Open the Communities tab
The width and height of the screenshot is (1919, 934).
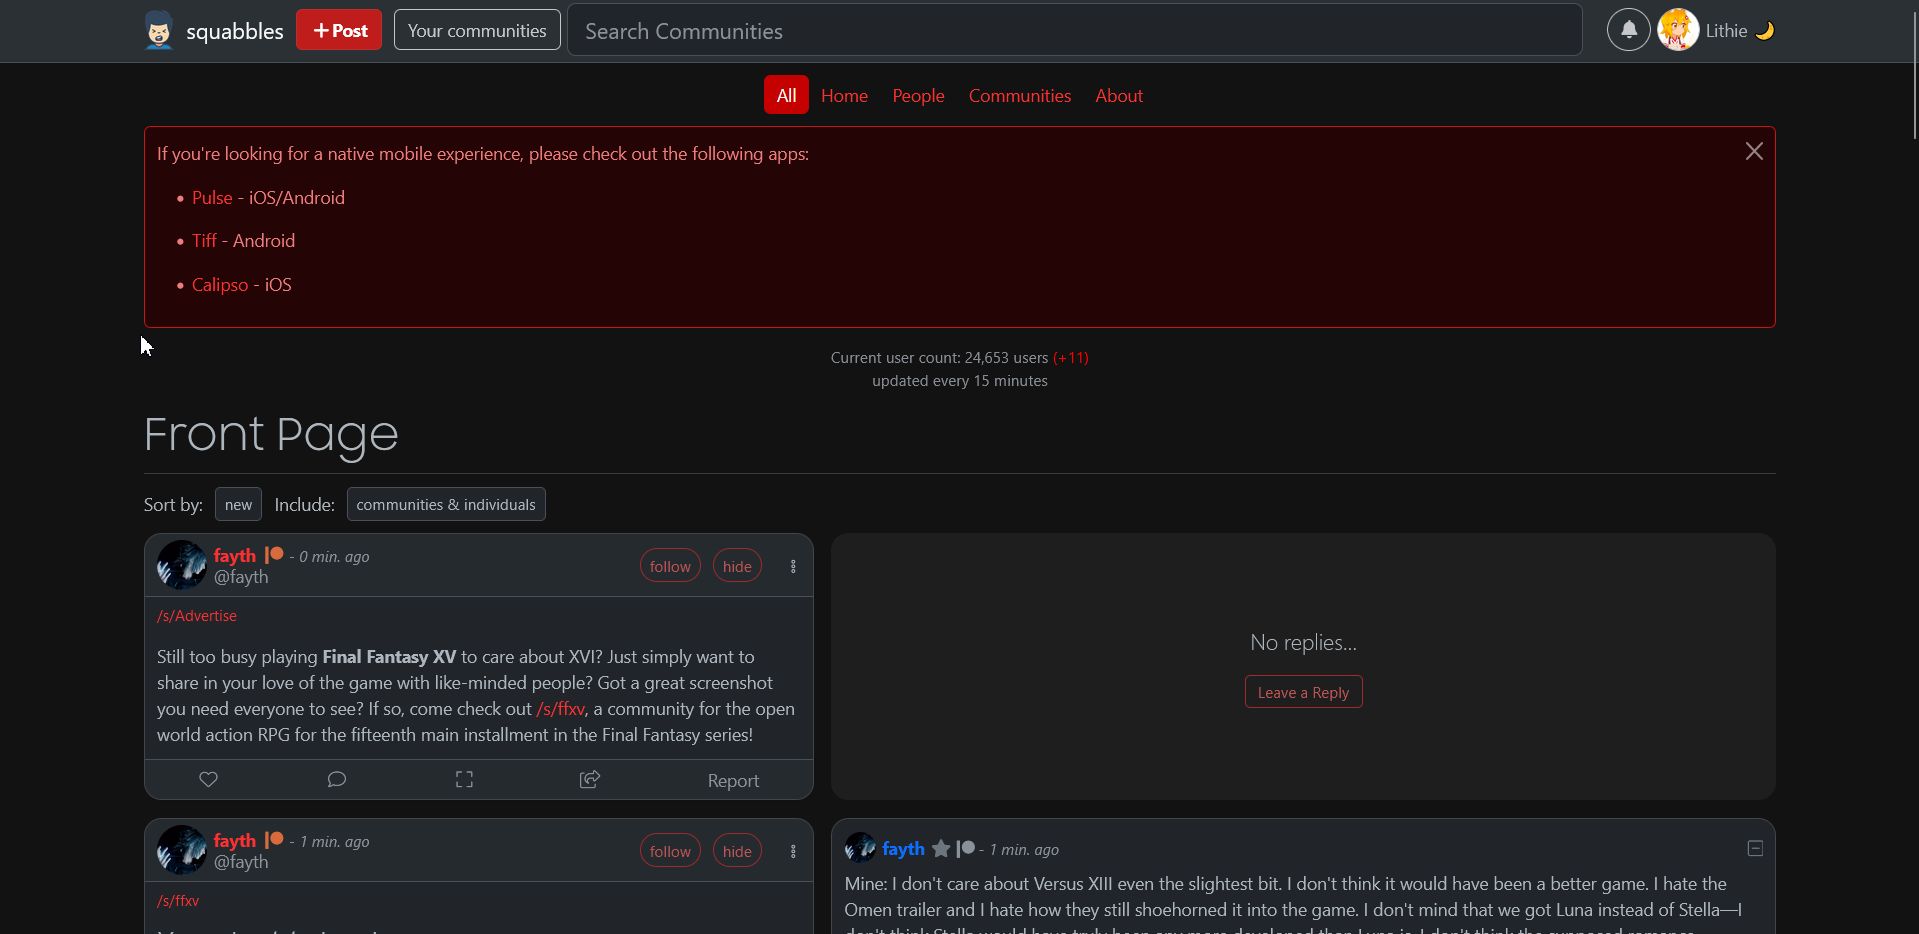point(1019,95)
